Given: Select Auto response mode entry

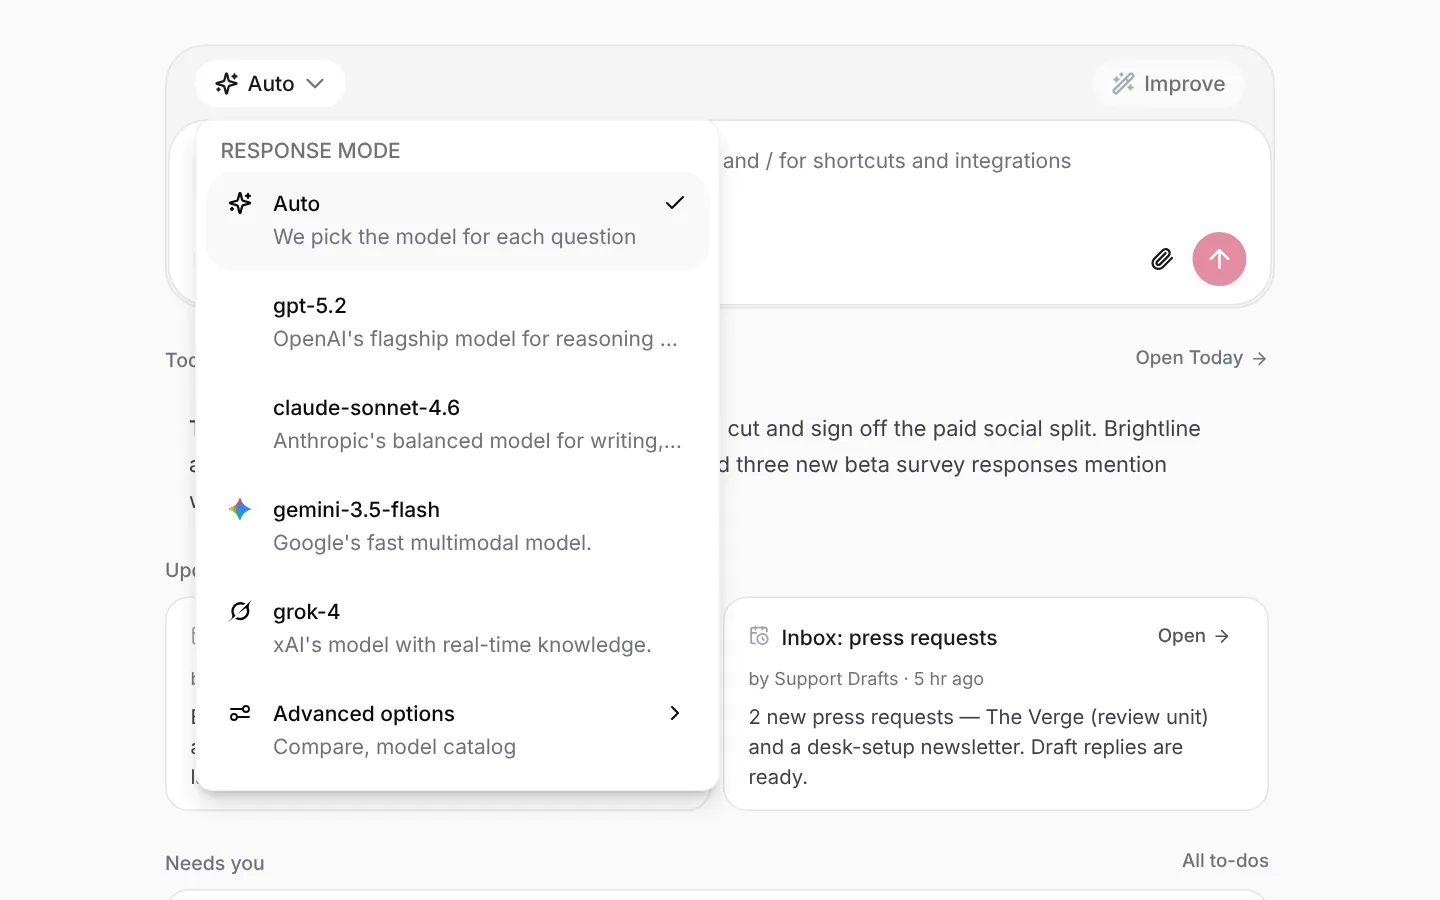Looking at the screenshot, I should tap(457, 220).
